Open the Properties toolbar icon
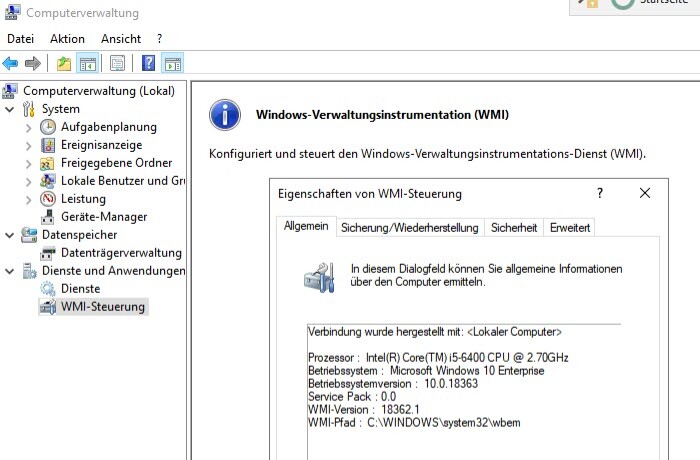The width and height of the screenshot is (700, 460). tap(117, 63)
